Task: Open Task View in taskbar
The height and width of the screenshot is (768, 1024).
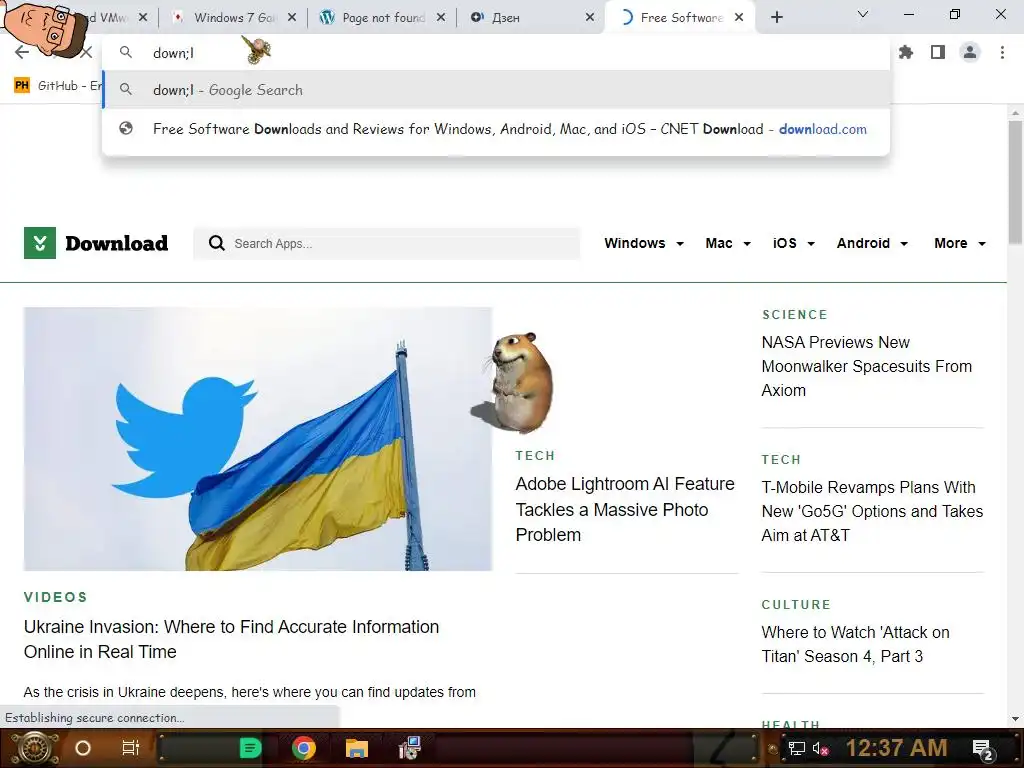Action: pos(131,748)
